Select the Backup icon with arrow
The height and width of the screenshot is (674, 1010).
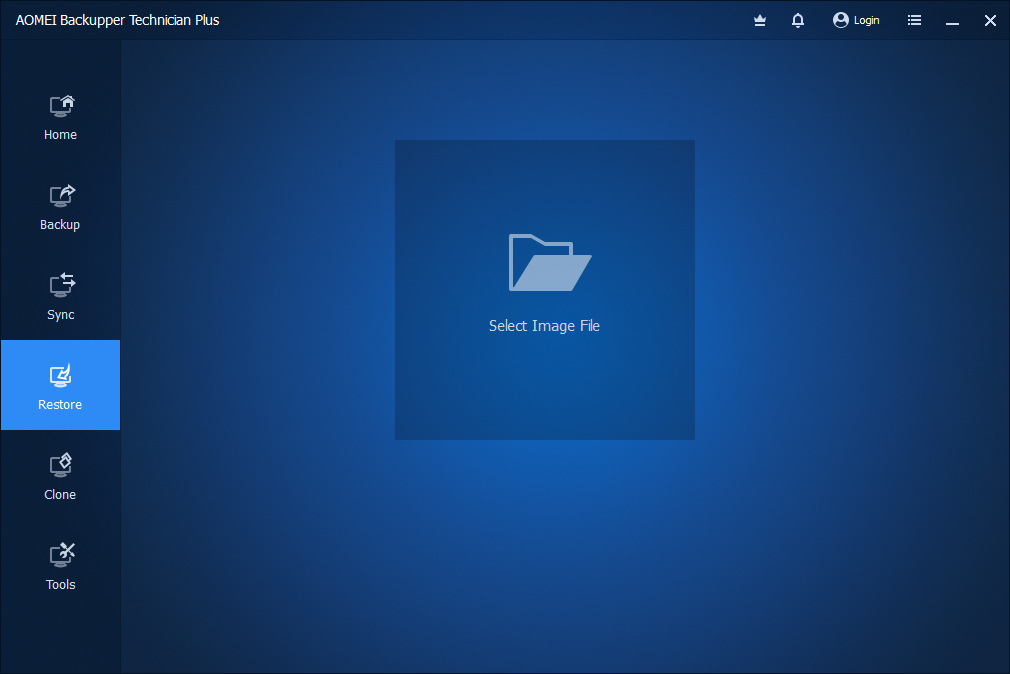click(62, 195)
